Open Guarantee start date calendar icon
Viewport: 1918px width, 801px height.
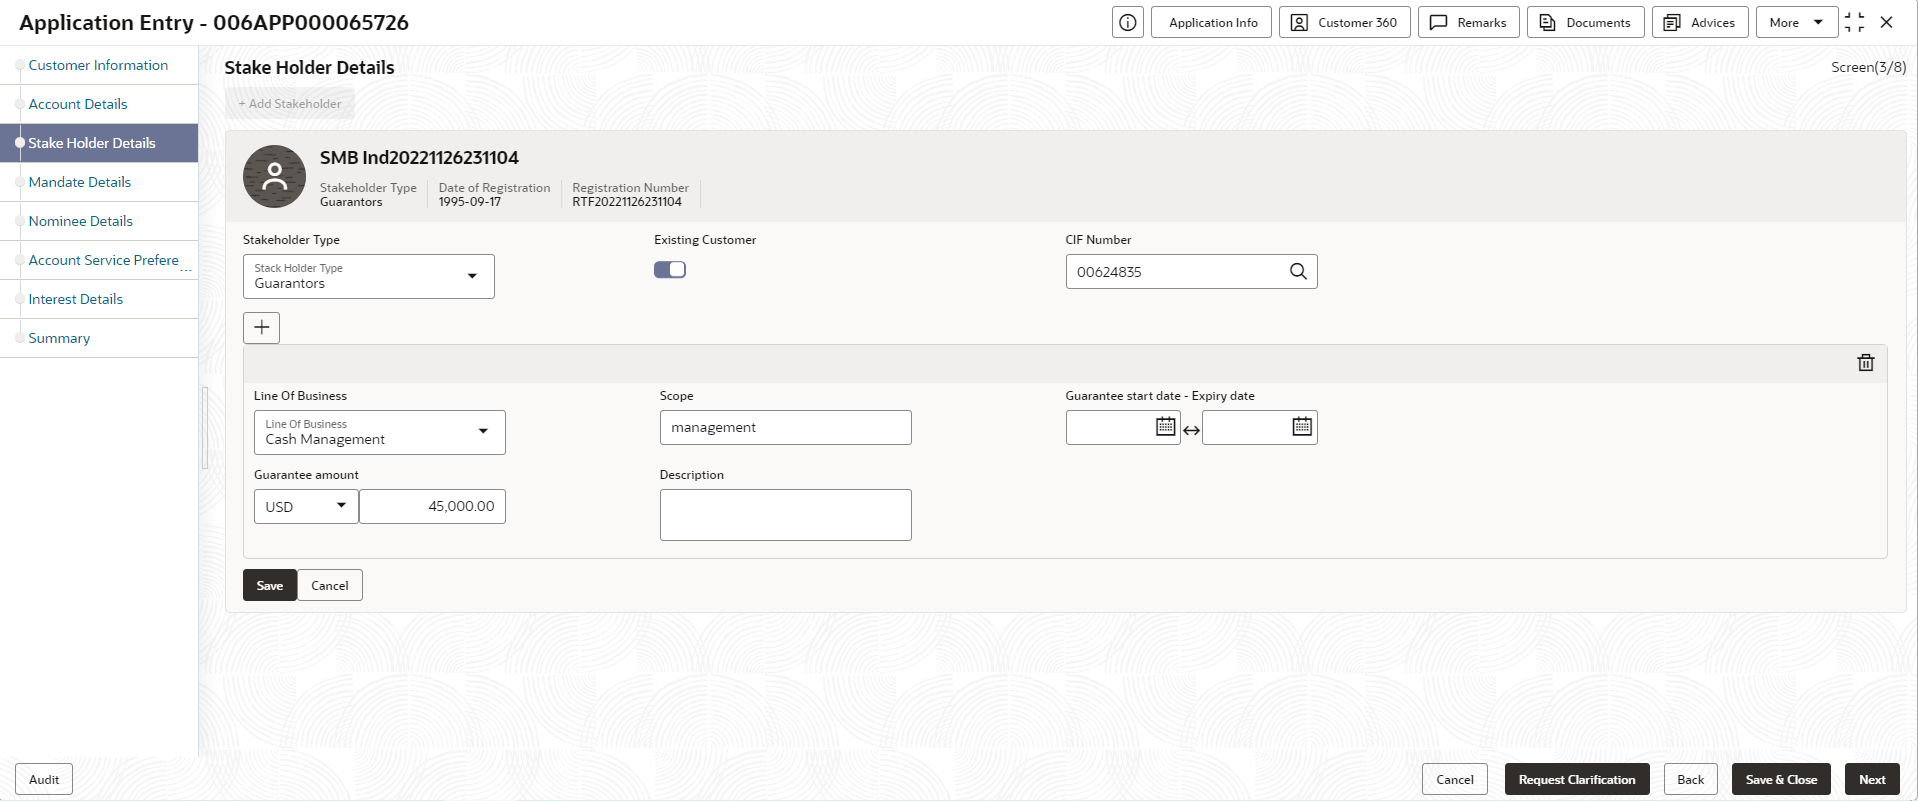(x=1166, y=427)
